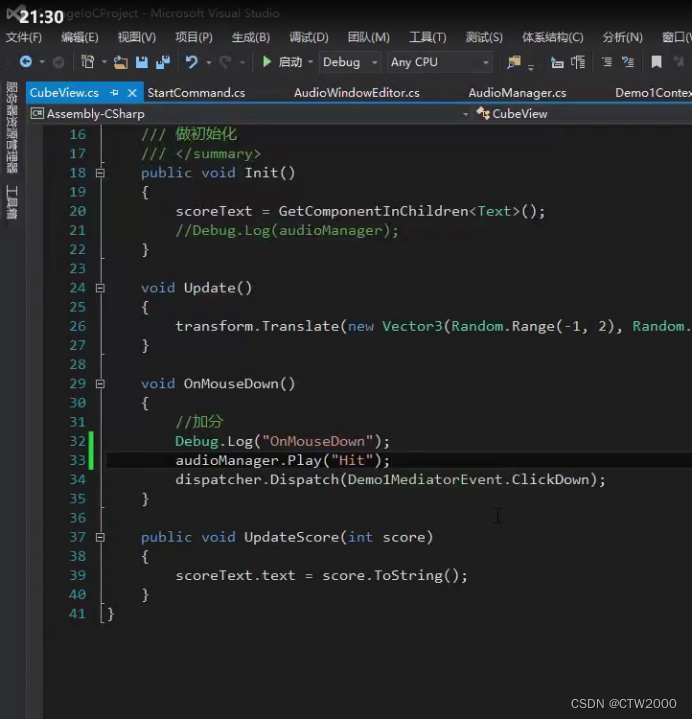Click the Navigate Backward arrow icon
This screenshot has width=693, height=719.
pos(26,61)
